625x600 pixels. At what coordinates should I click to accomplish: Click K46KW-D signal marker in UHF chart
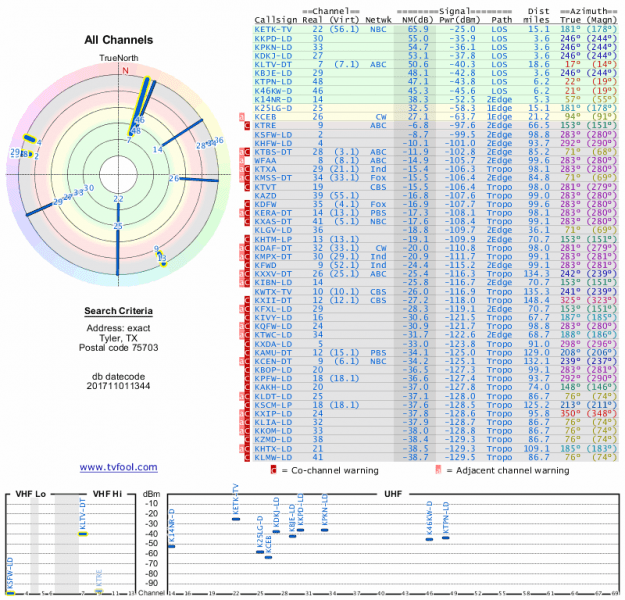point(429,539)
